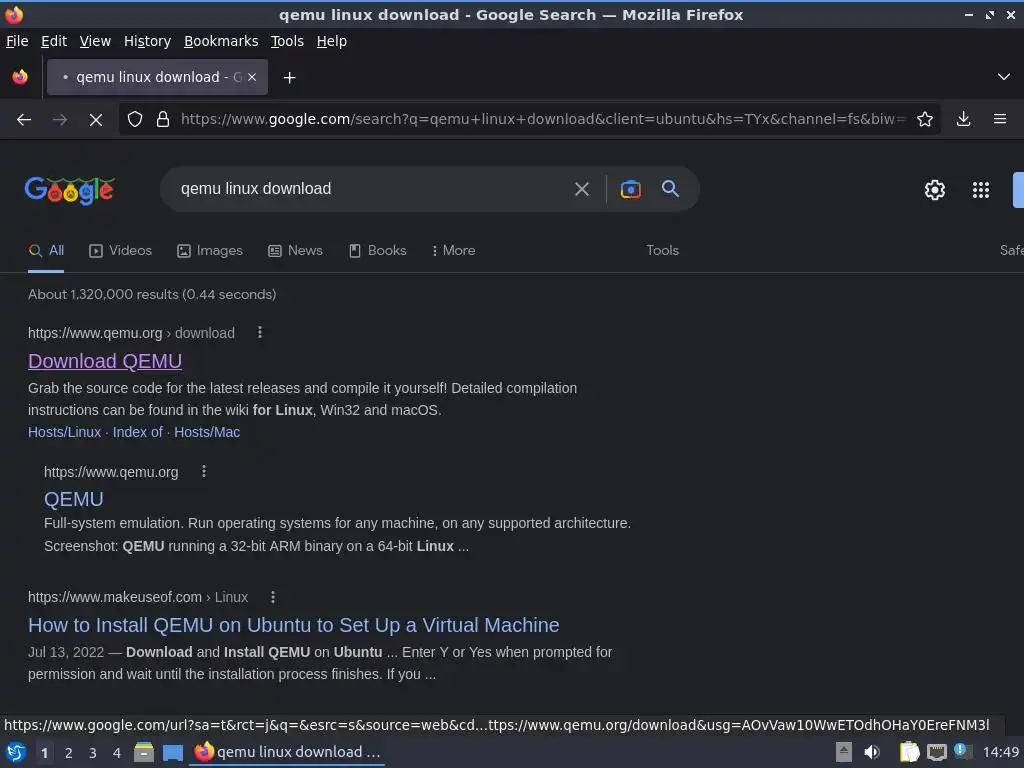This screenshot has width=1024, height=768.
Task: Open options dots for makeuseof.com result
Action: pos(273,597)
